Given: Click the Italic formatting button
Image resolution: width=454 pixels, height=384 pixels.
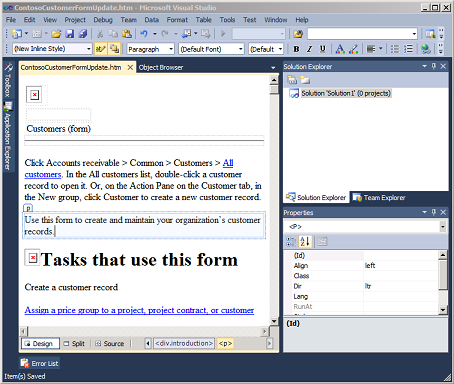Looking at the screenshot, I should click(x=309, y=49).
